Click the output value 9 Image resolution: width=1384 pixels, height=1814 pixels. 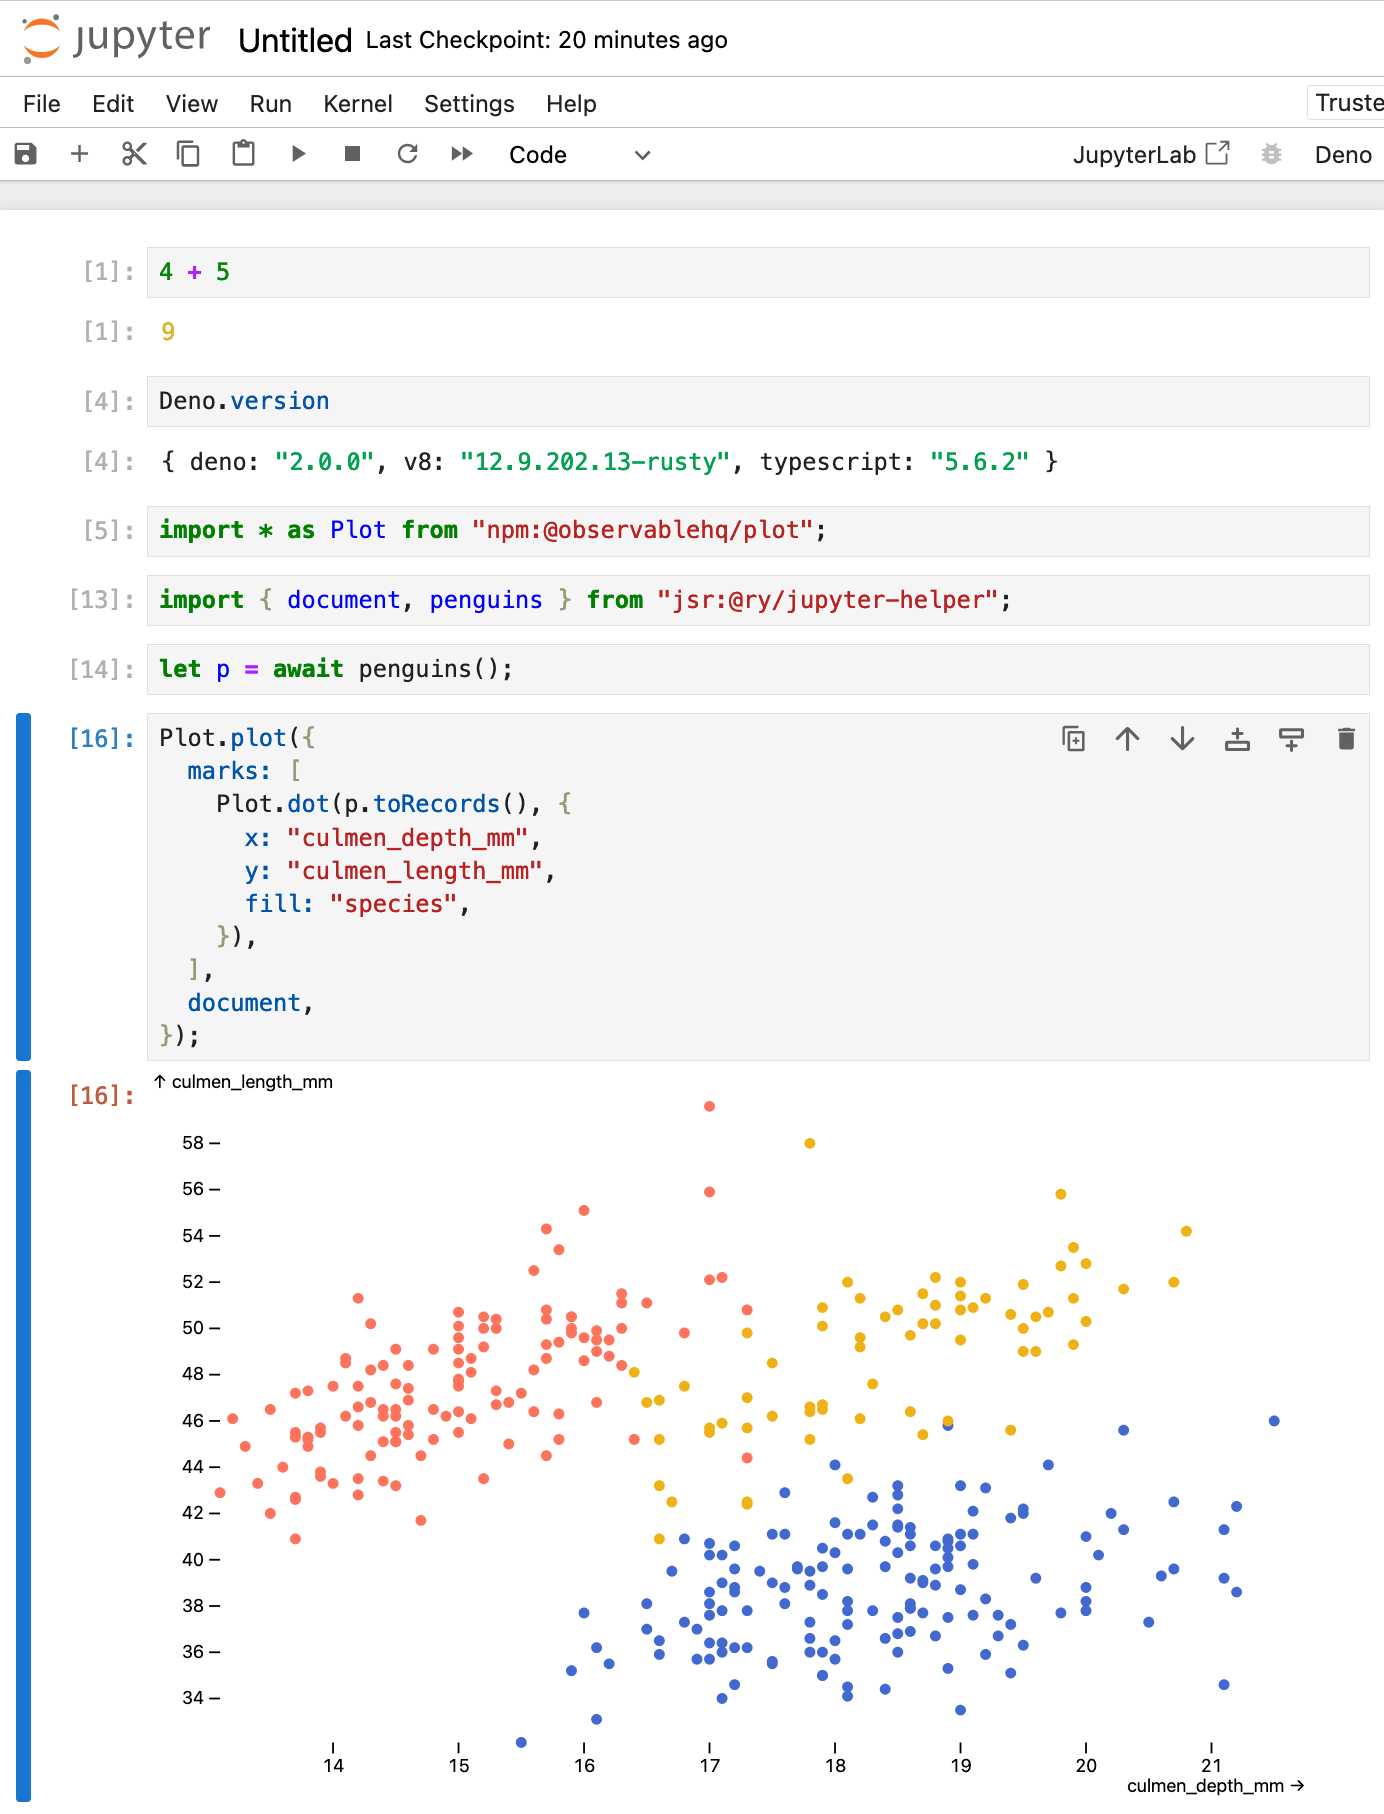(168, 332)
